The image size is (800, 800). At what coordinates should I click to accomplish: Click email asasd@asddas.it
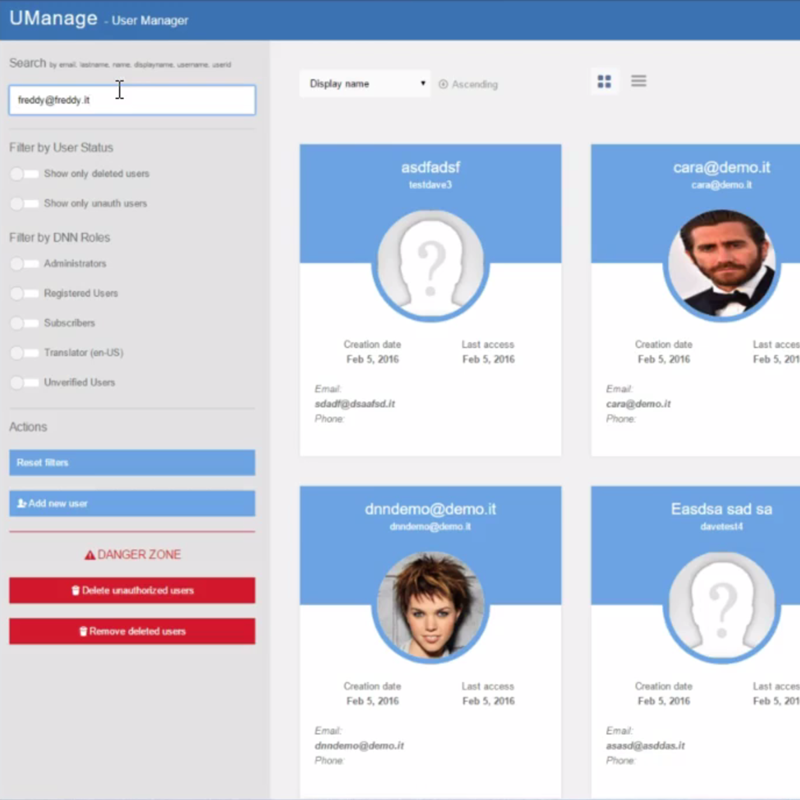[645, 745]
